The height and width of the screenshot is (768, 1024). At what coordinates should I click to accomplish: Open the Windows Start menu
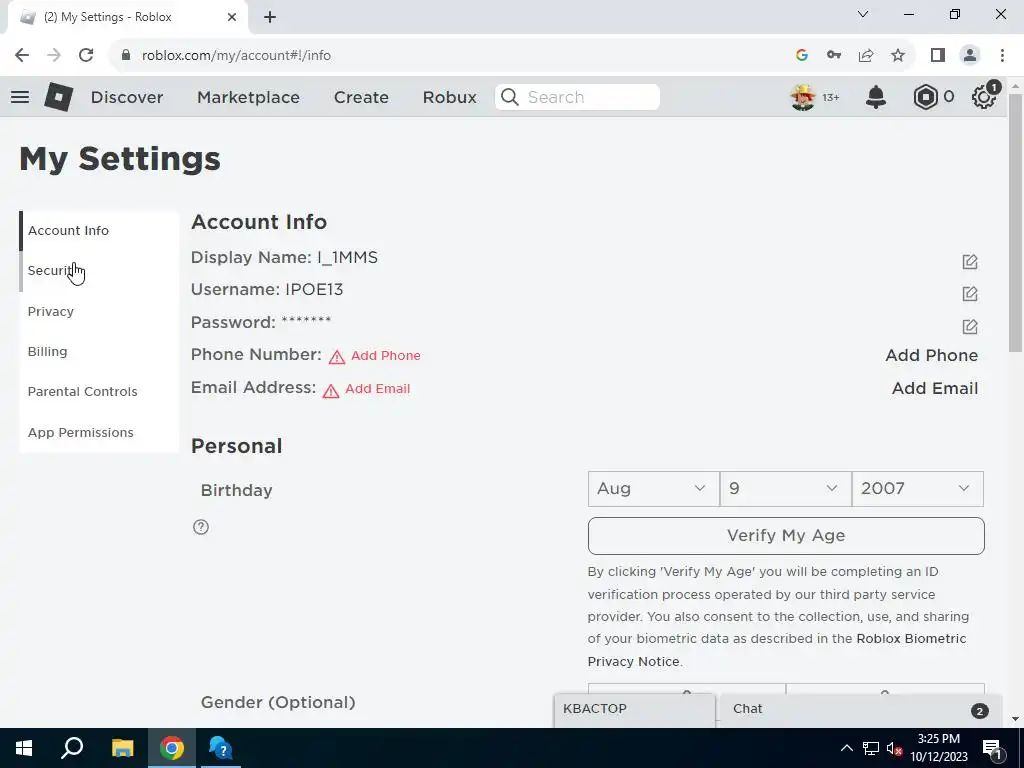click(24, 748)
